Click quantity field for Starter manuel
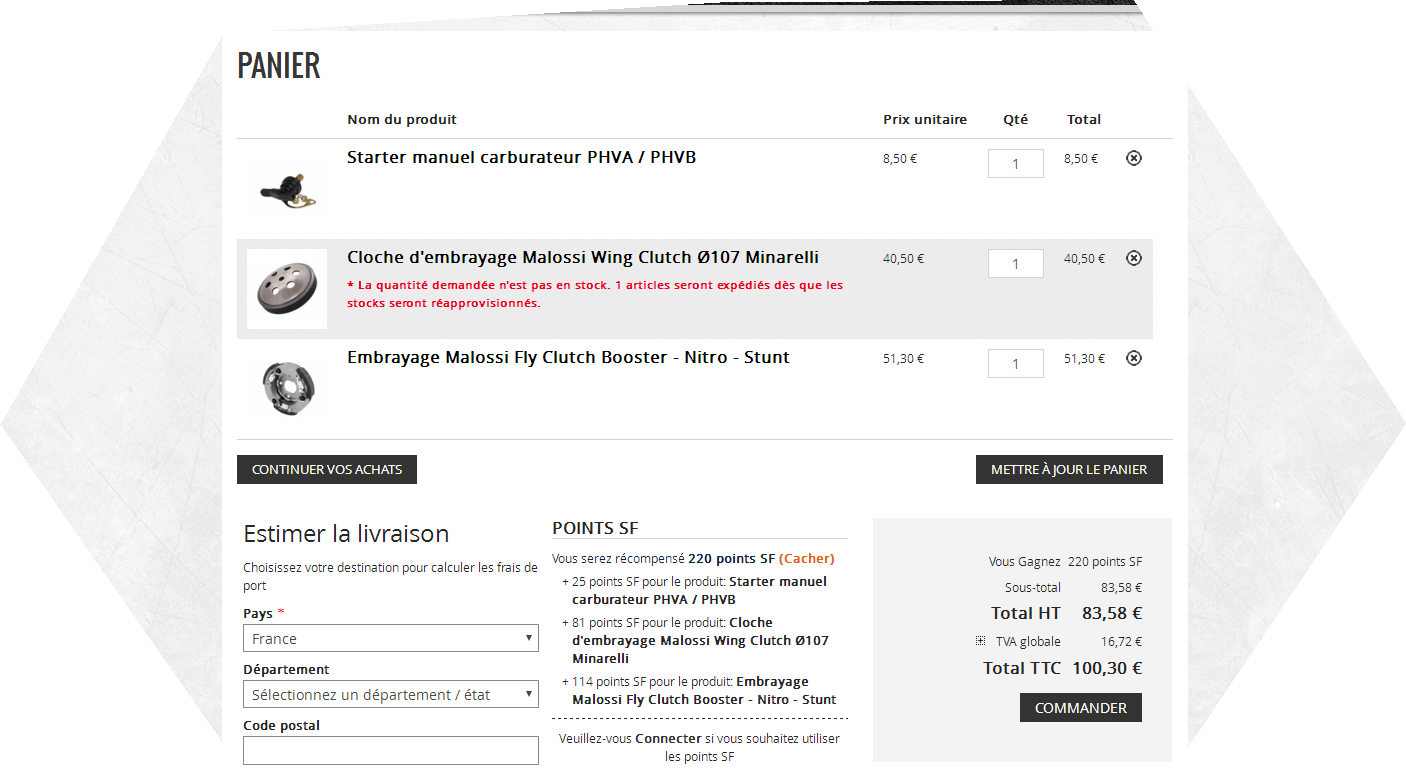Image resolution: width=1406 pixels, height=773 pixels. 1015,163
